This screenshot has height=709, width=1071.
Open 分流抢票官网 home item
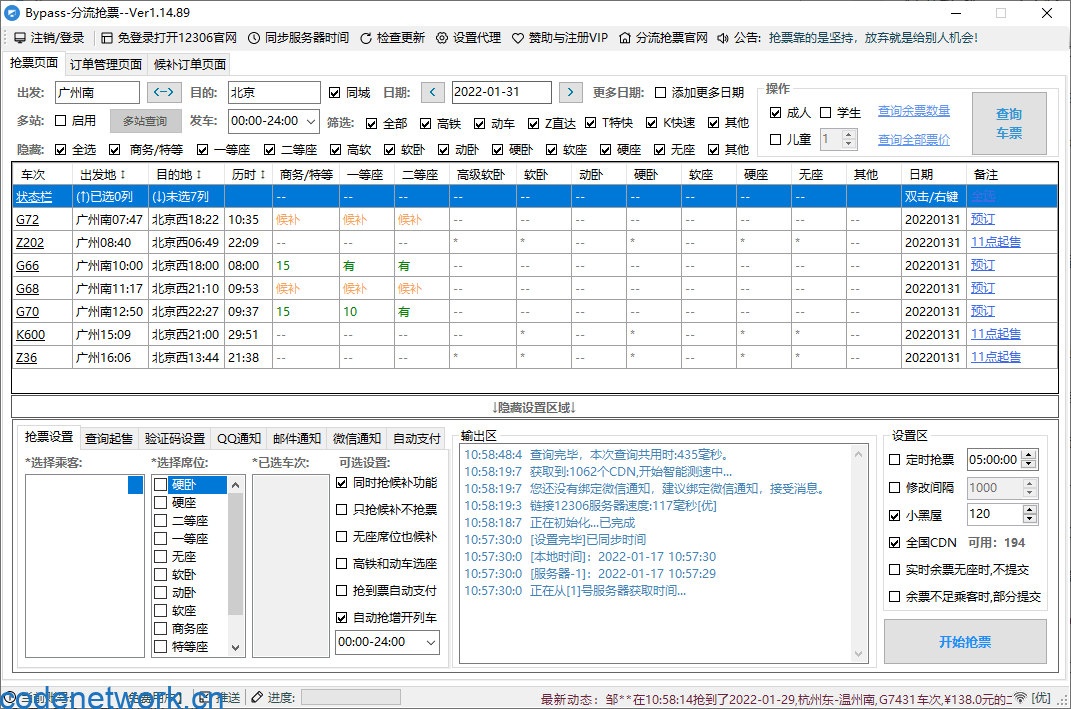point(663,38)
